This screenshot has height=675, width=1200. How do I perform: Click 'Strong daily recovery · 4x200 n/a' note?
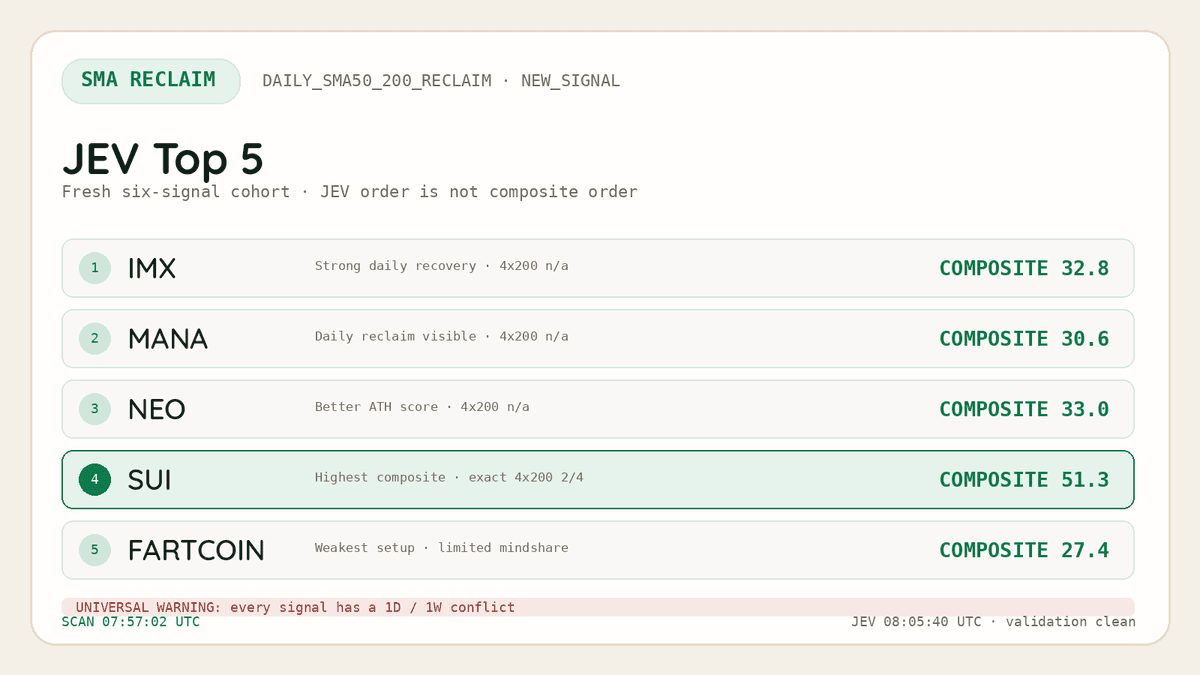tap(442, 266)
